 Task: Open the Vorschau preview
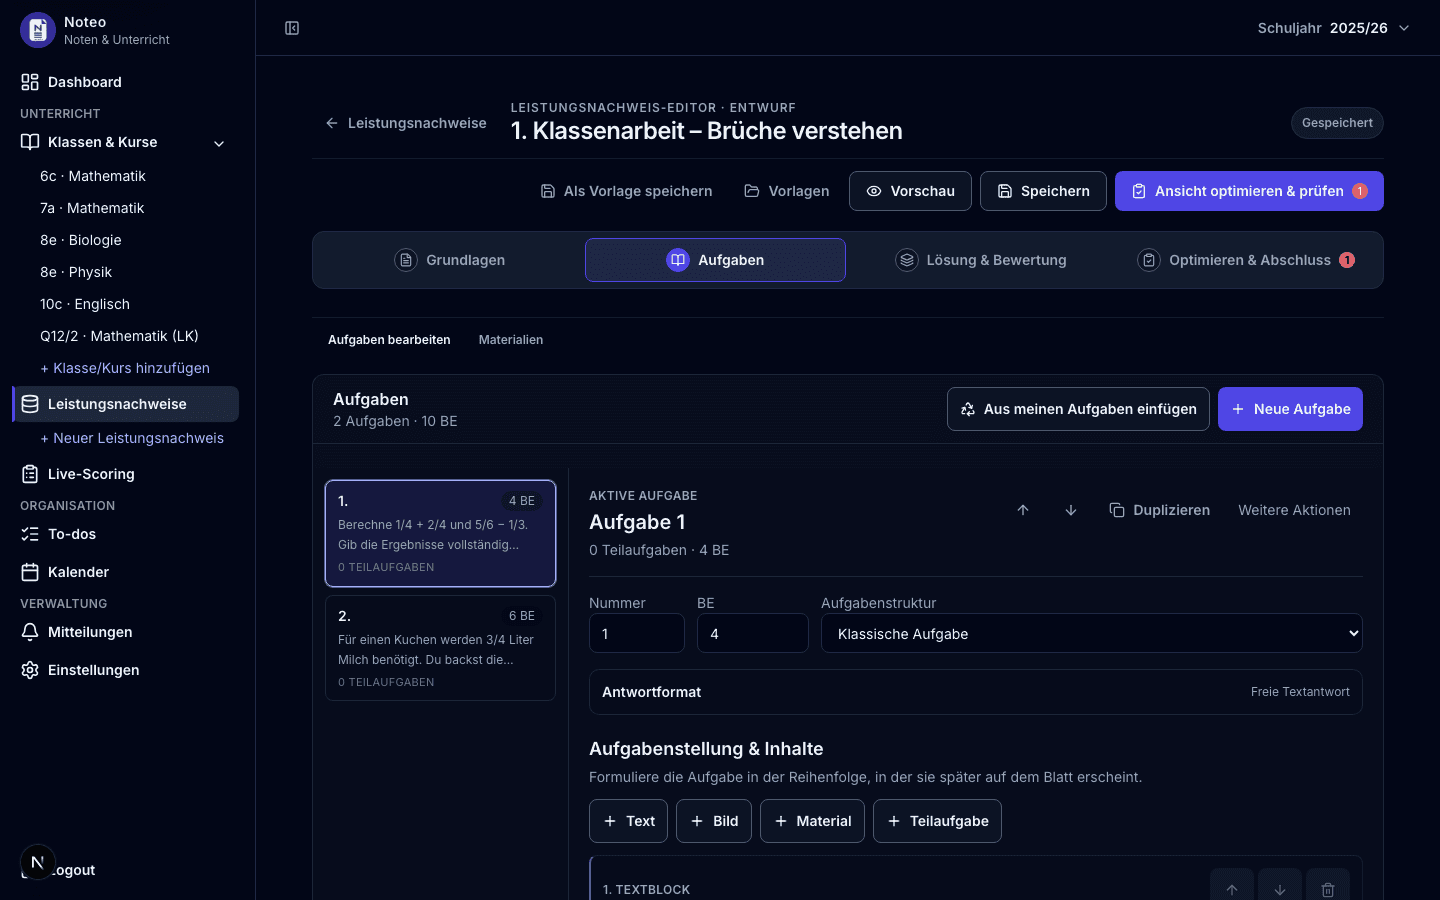910,191
